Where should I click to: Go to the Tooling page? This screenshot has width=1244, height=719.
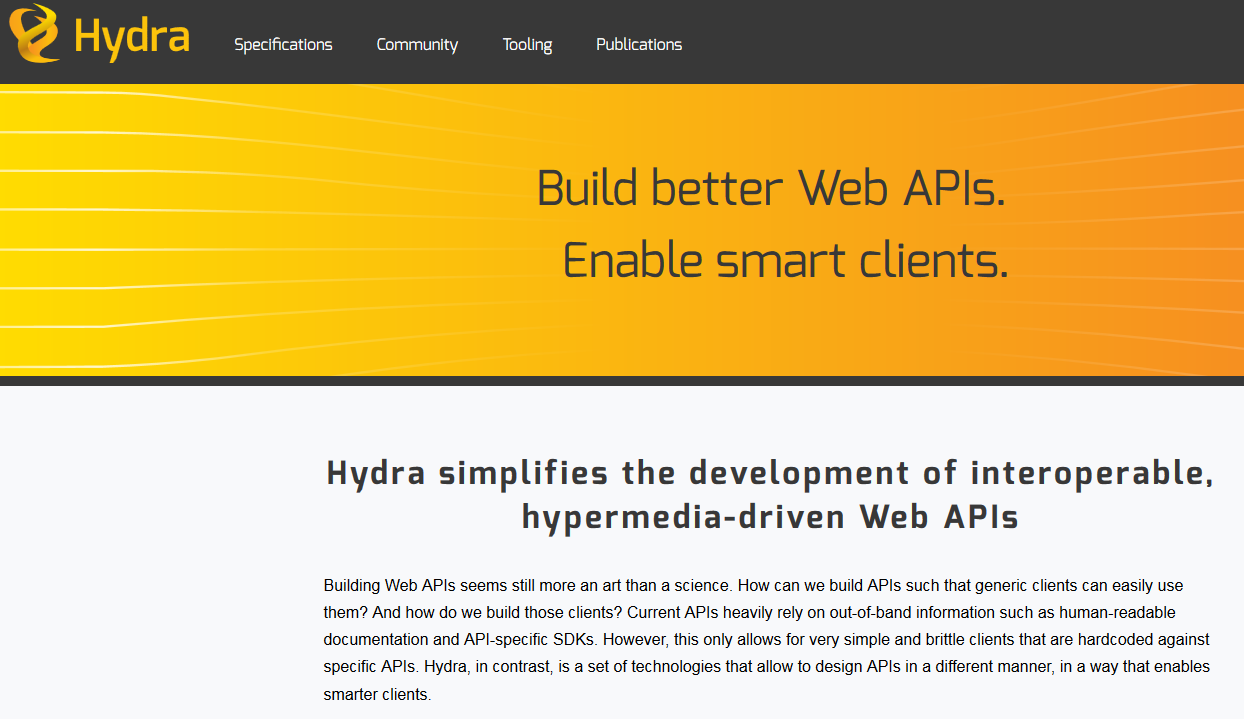point(527,44)
